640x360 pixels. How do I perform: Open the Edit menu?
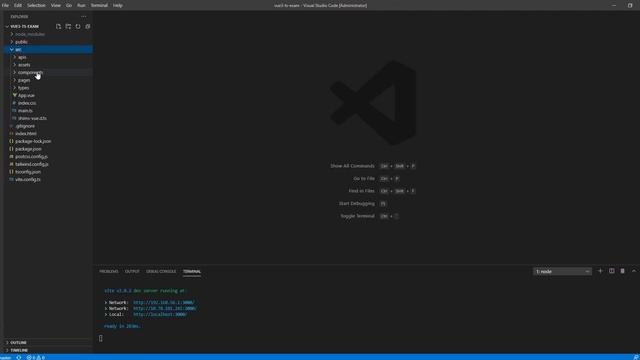pyautogui.click(x=18, y=5)
